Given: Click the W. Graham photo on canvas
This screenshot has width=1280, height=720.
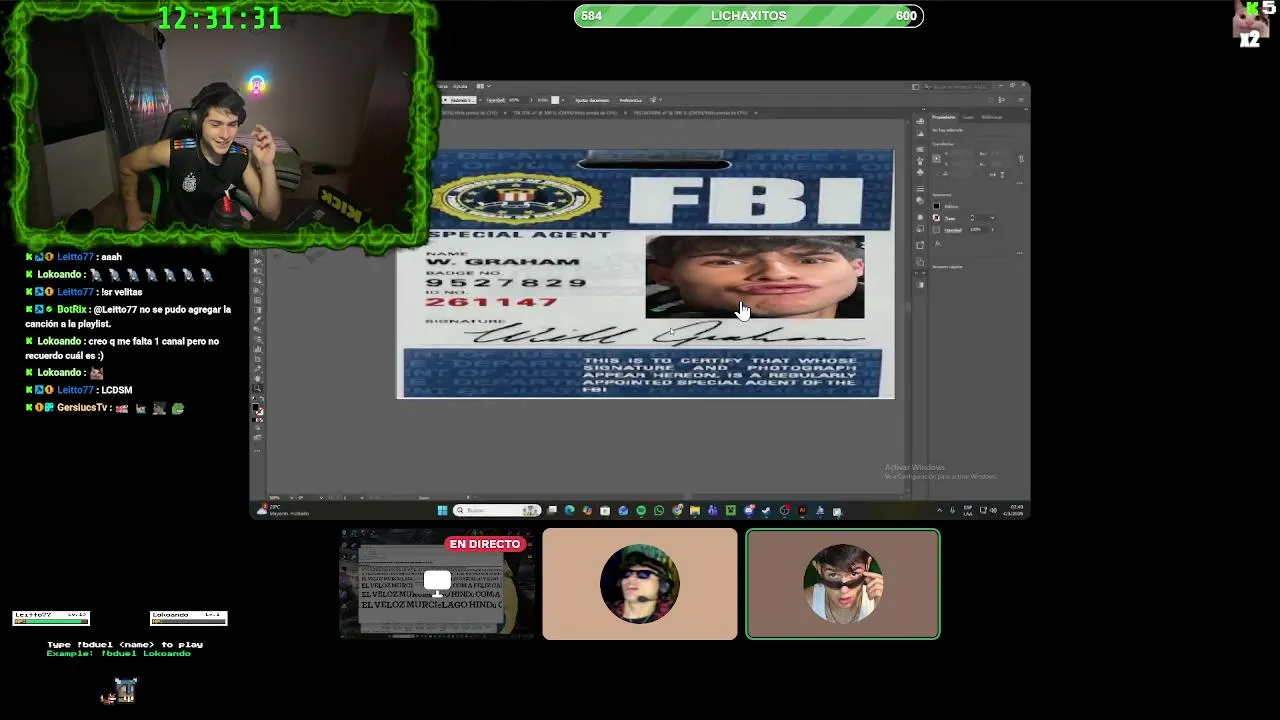Looking at the screenshot, I should [755, 277].
